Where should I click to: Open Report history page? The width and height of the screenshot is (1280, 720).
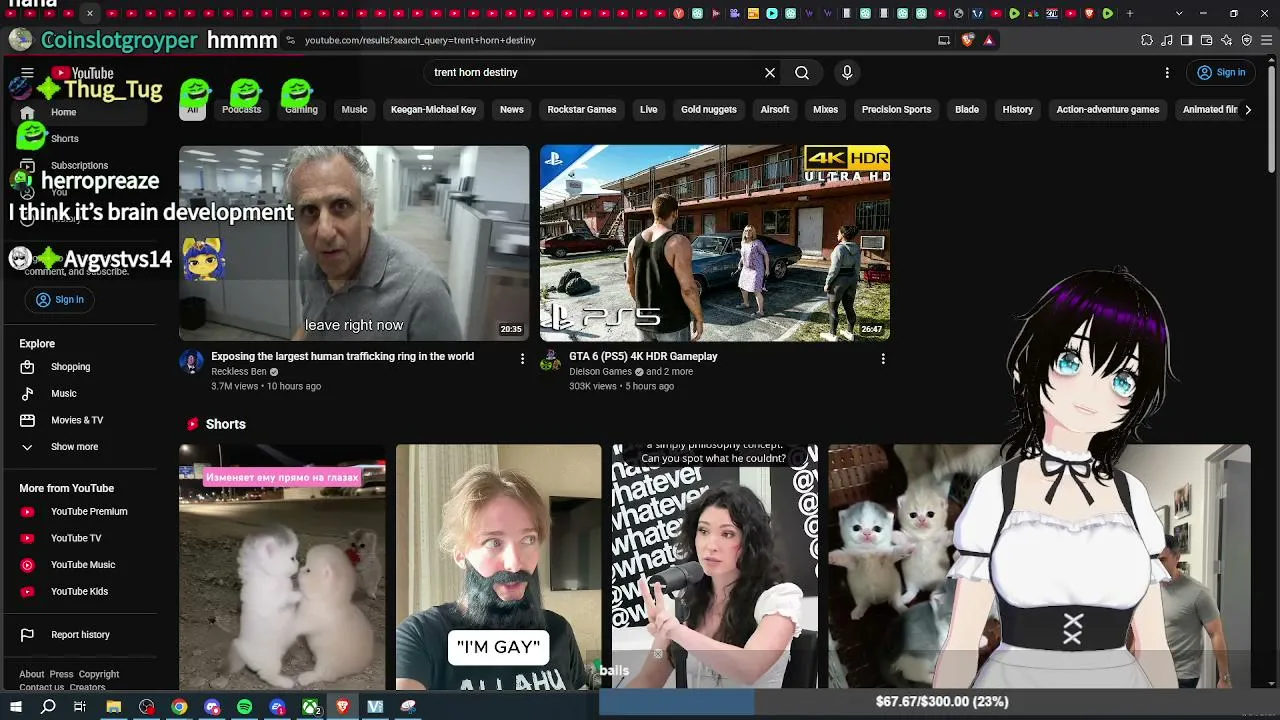click(80, 635)
